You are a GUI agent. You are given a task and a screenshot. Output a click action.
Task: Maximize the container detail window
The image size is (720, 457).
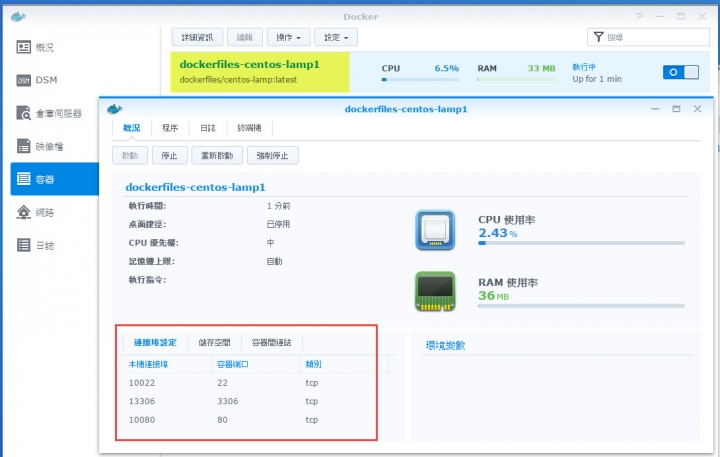pos(676,109)
